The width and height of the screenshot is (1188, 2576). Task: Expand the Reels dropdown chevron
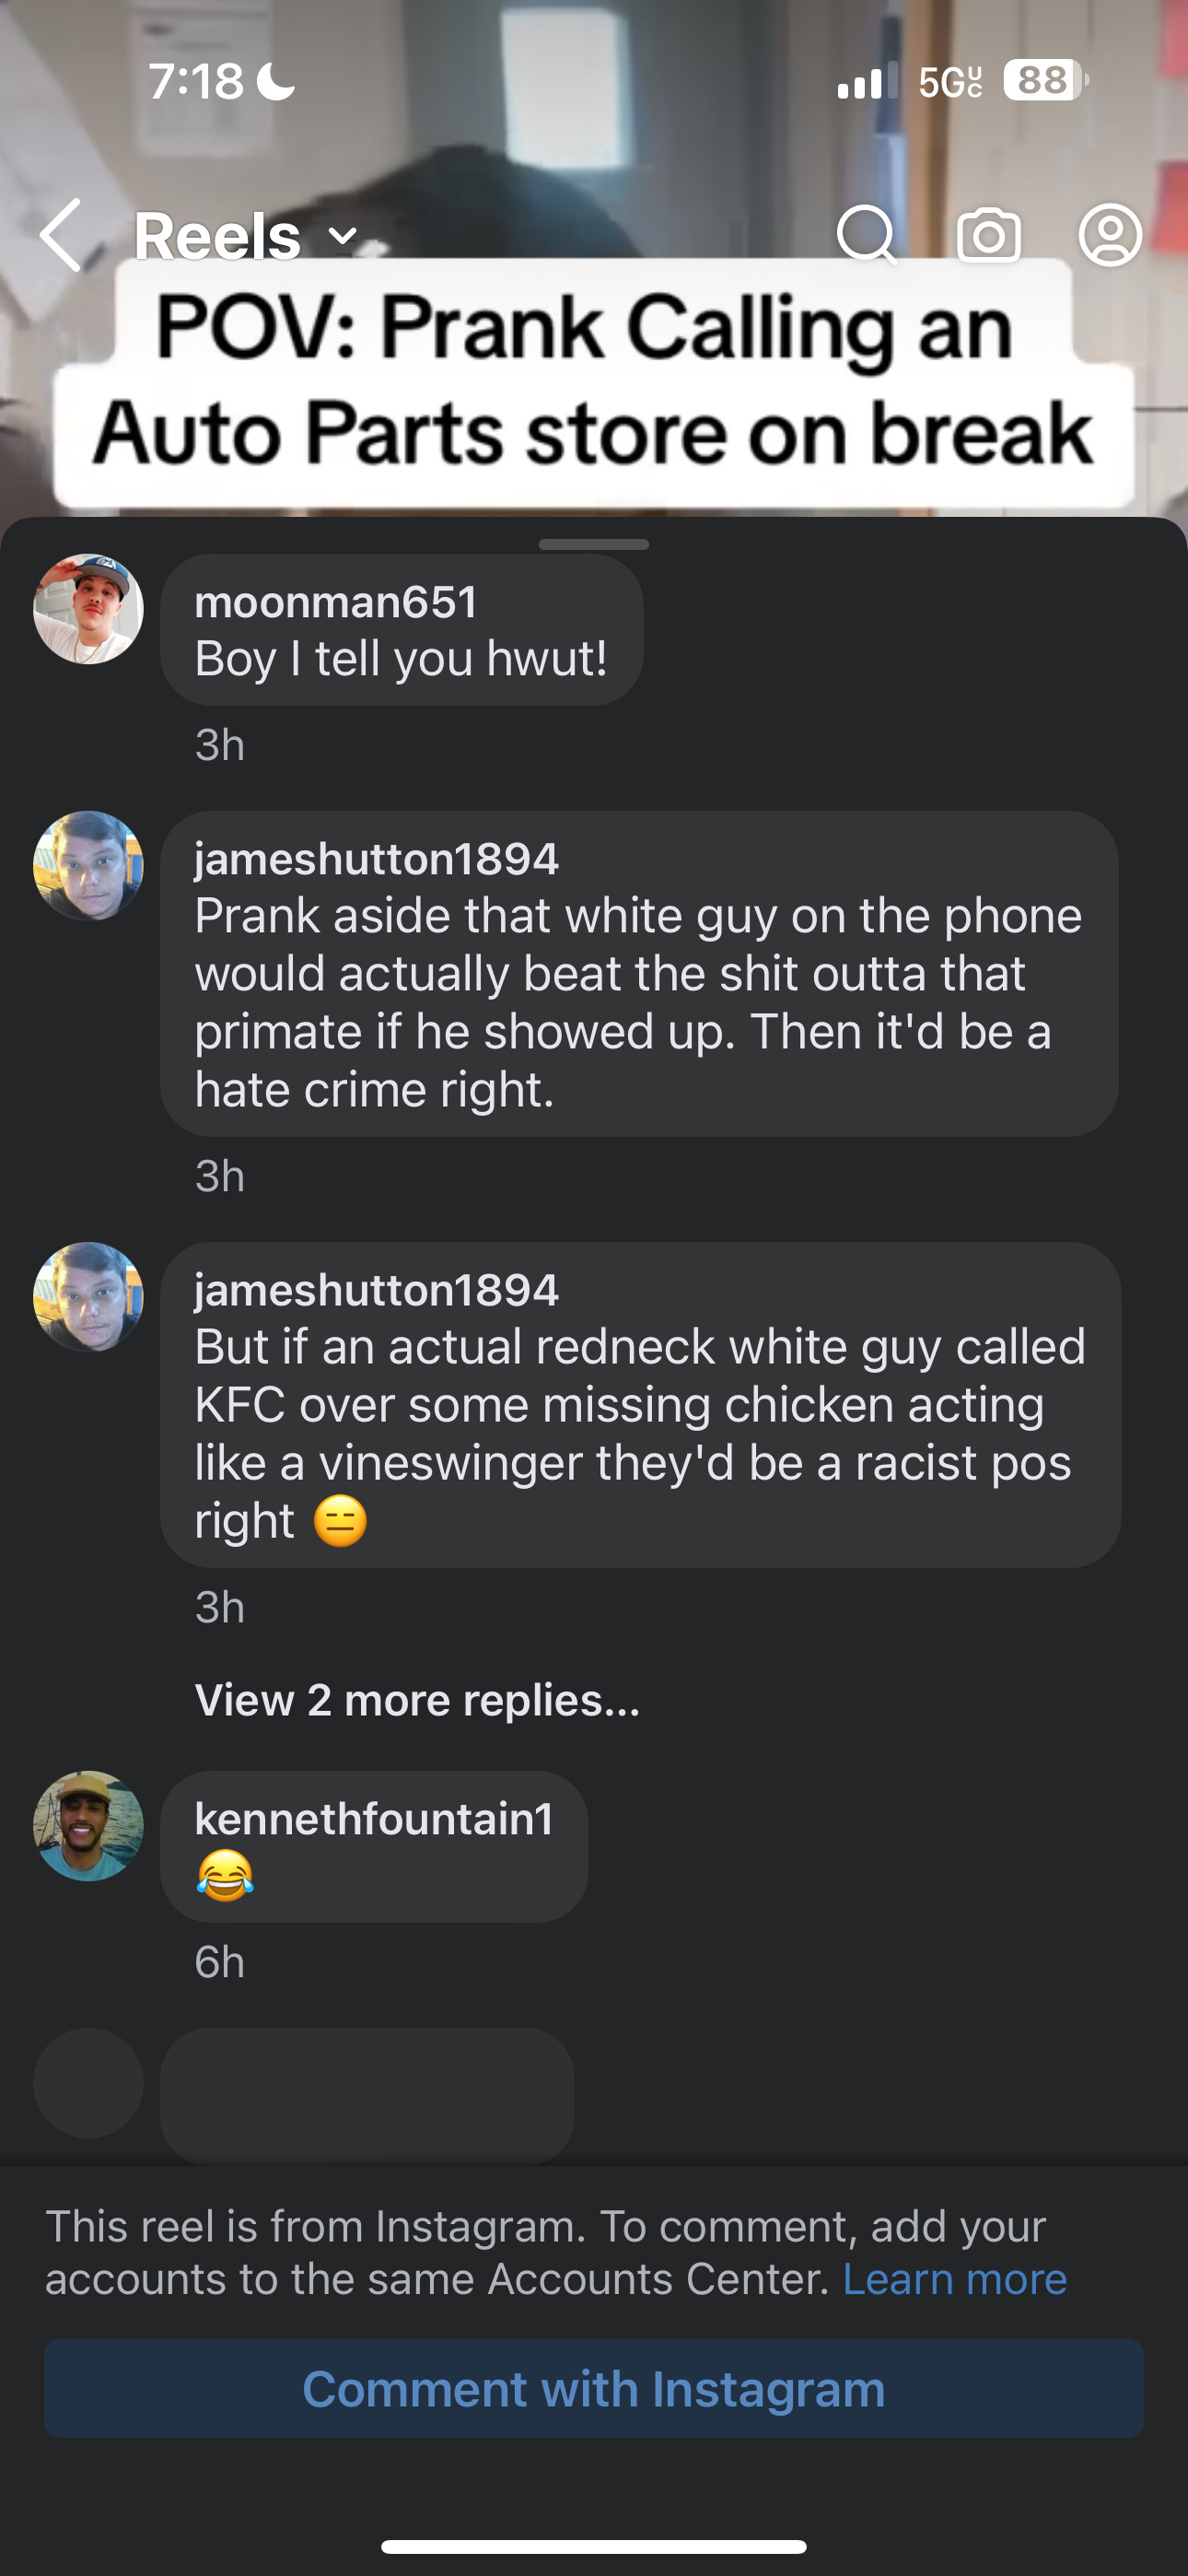(343, 237)
